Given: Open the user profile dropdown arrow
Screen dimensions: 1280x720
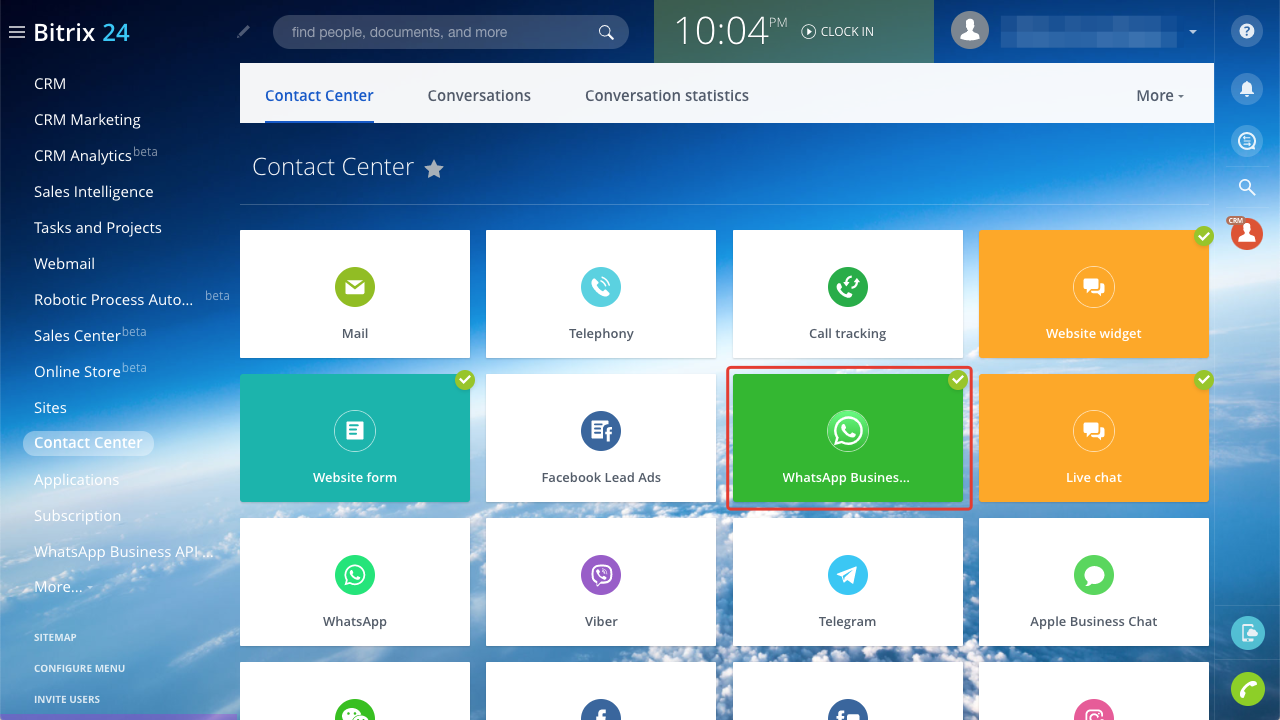Looking at the screenshot, I should coord(1193,32).
